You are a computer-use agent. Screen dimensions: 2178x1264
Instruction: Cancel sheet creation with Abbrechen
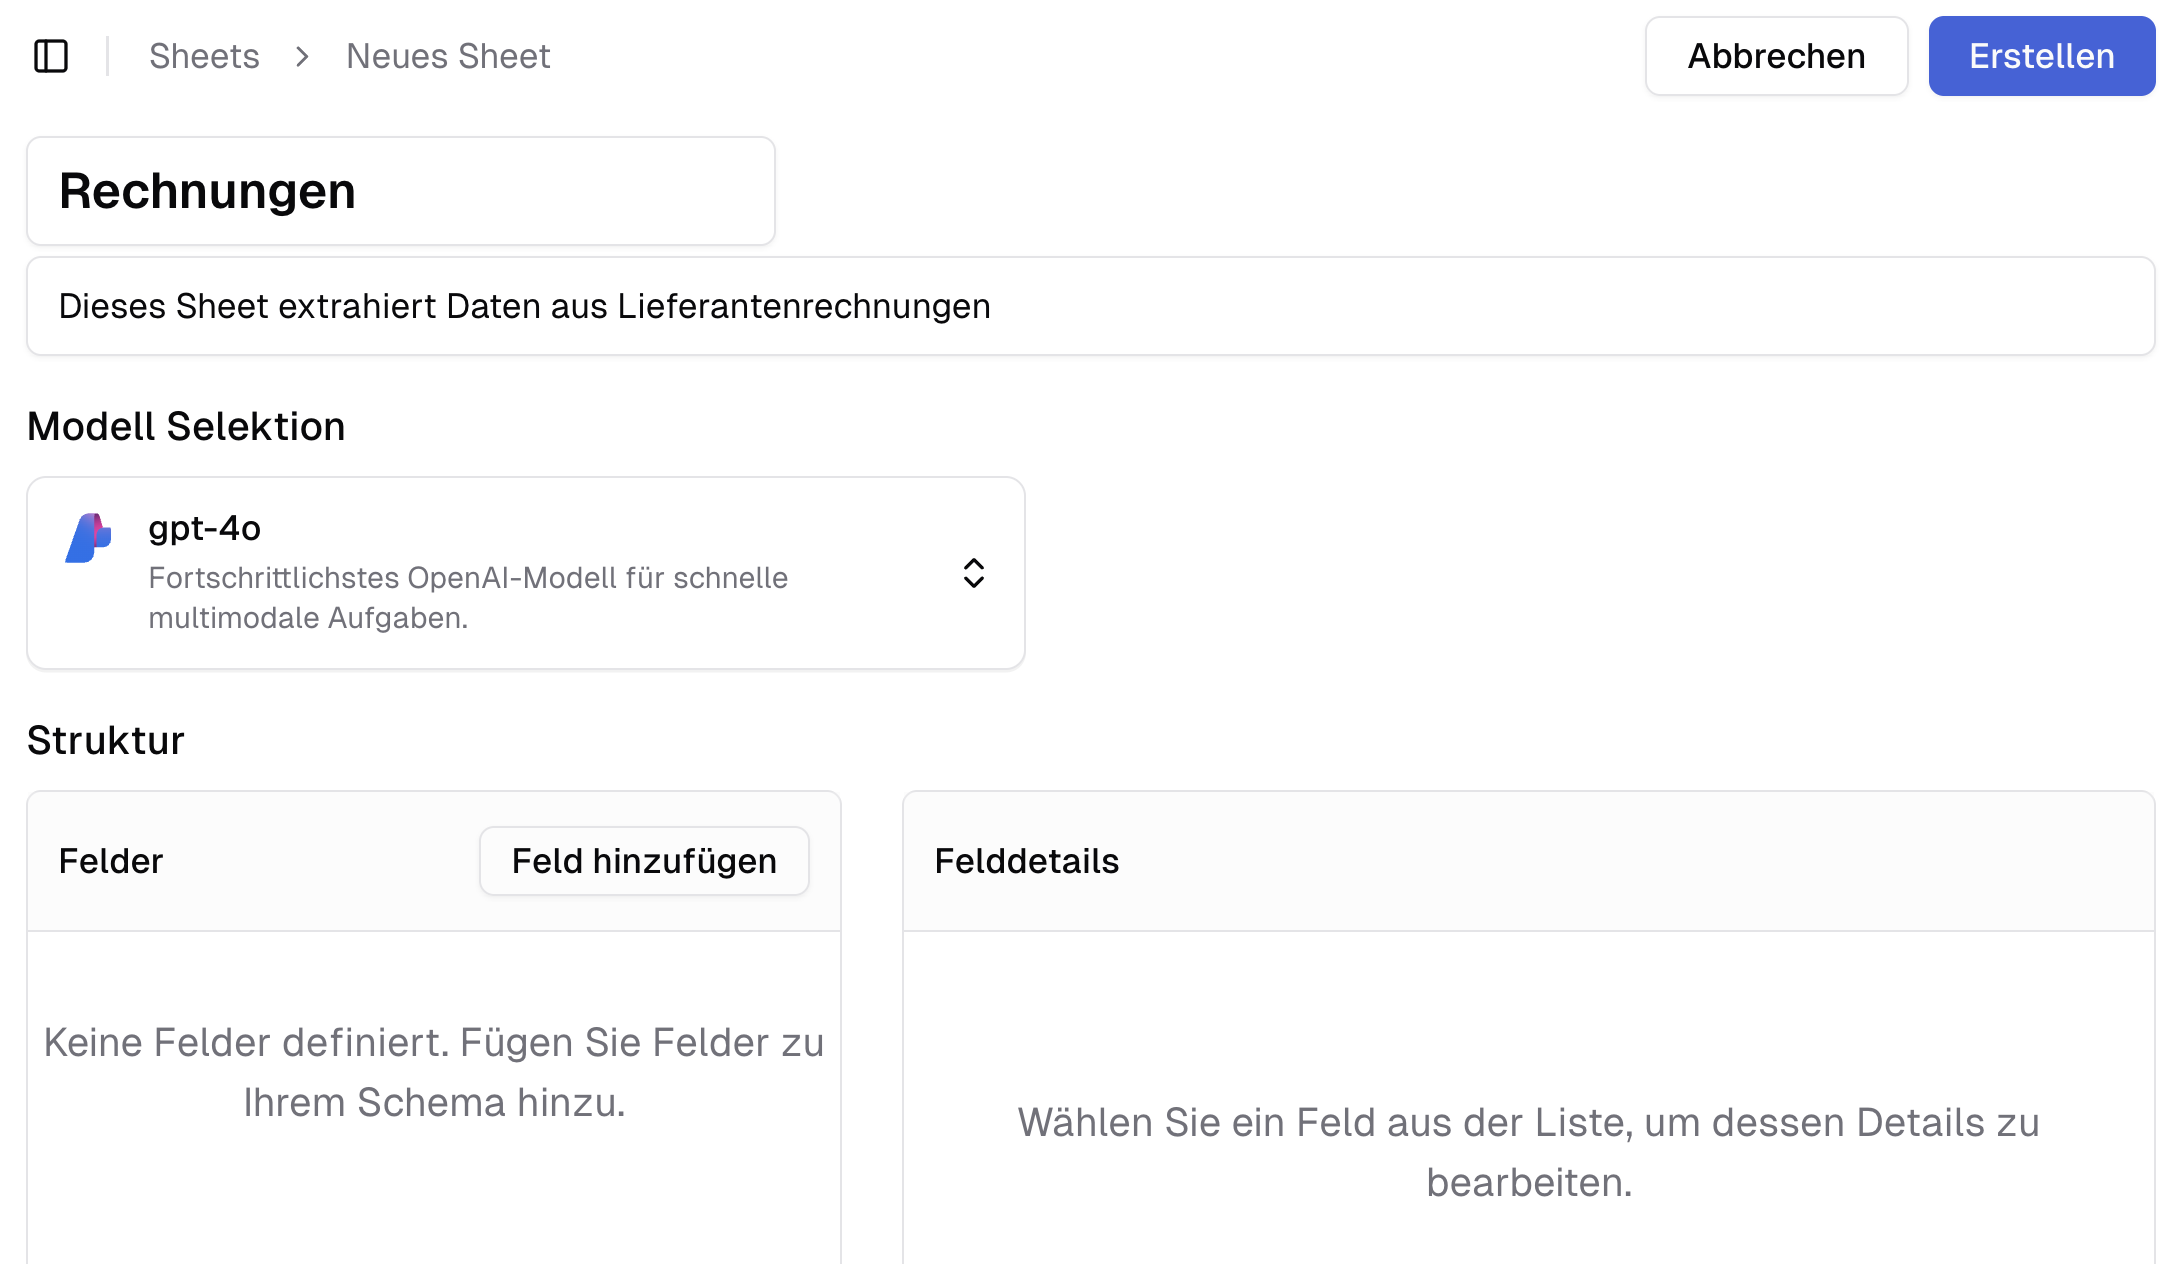click(x=1776, y=56)
